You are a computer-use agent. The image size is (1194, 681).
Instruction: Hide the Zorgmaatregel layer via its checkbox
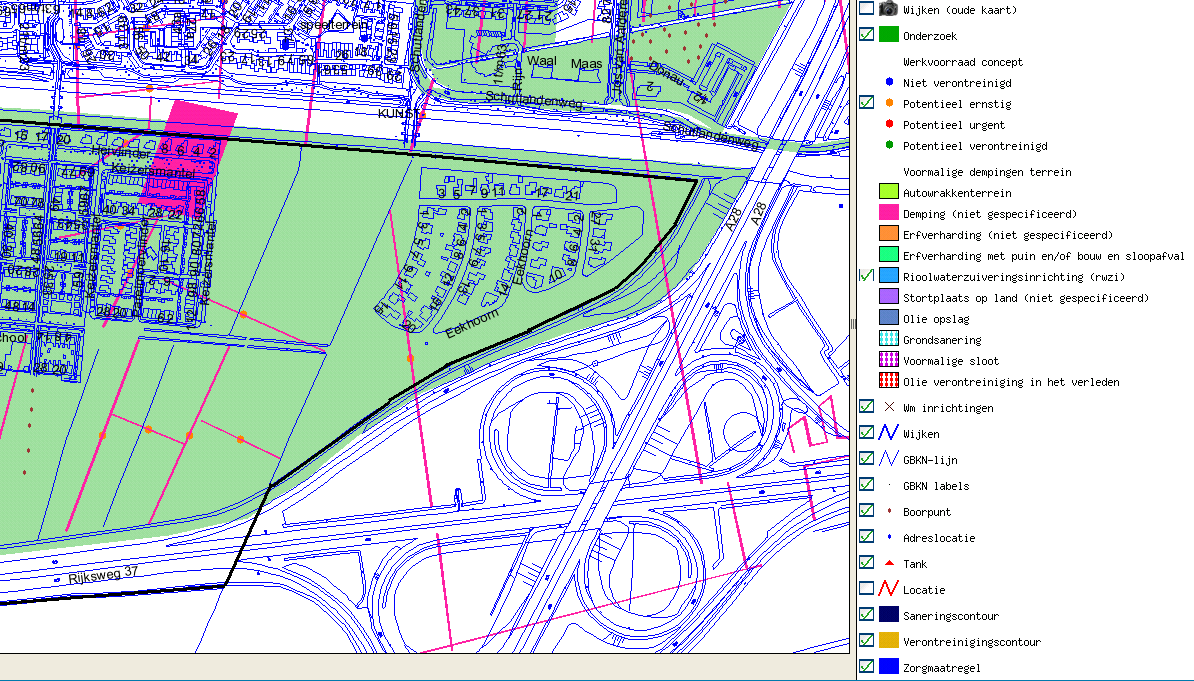point(866,667)
